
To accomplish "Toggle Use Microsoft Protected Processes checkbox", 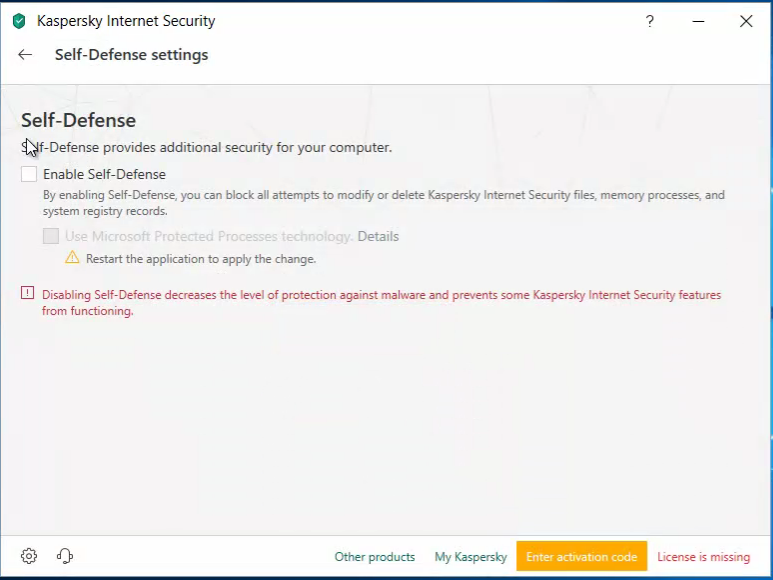I will (51, 236).
